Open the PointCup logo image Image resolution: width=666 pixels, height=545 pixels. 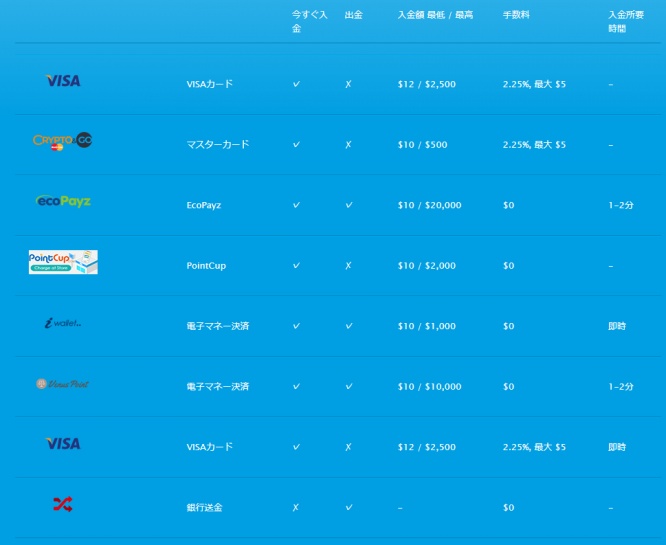[63, 262]
